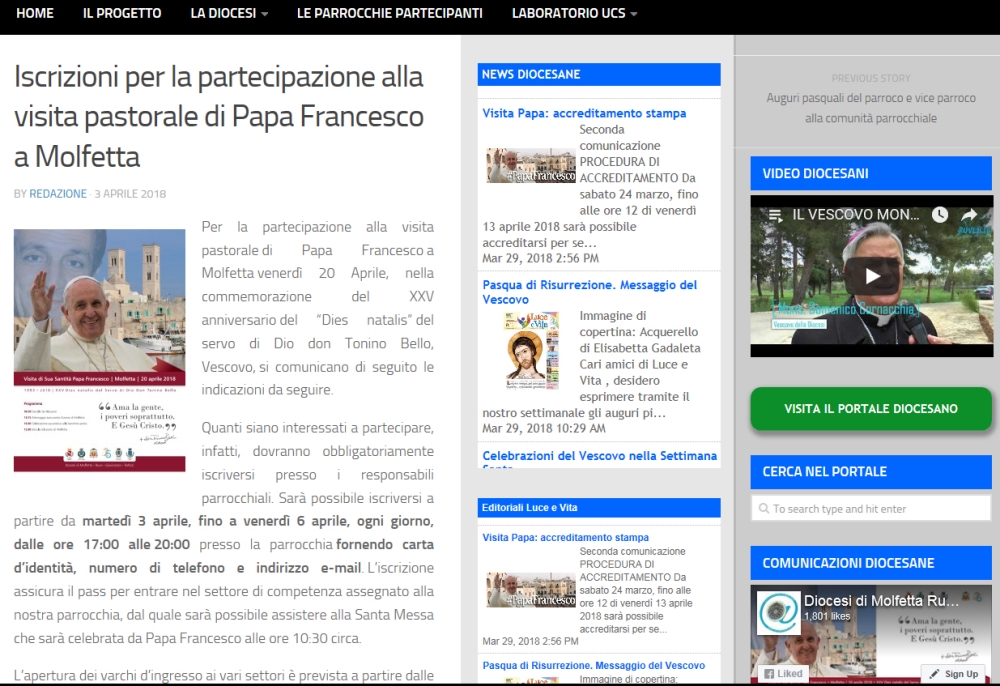The image size is (1000, 686).
Task: Open the Papa Francesco poster image
Action: pos(99,350)
